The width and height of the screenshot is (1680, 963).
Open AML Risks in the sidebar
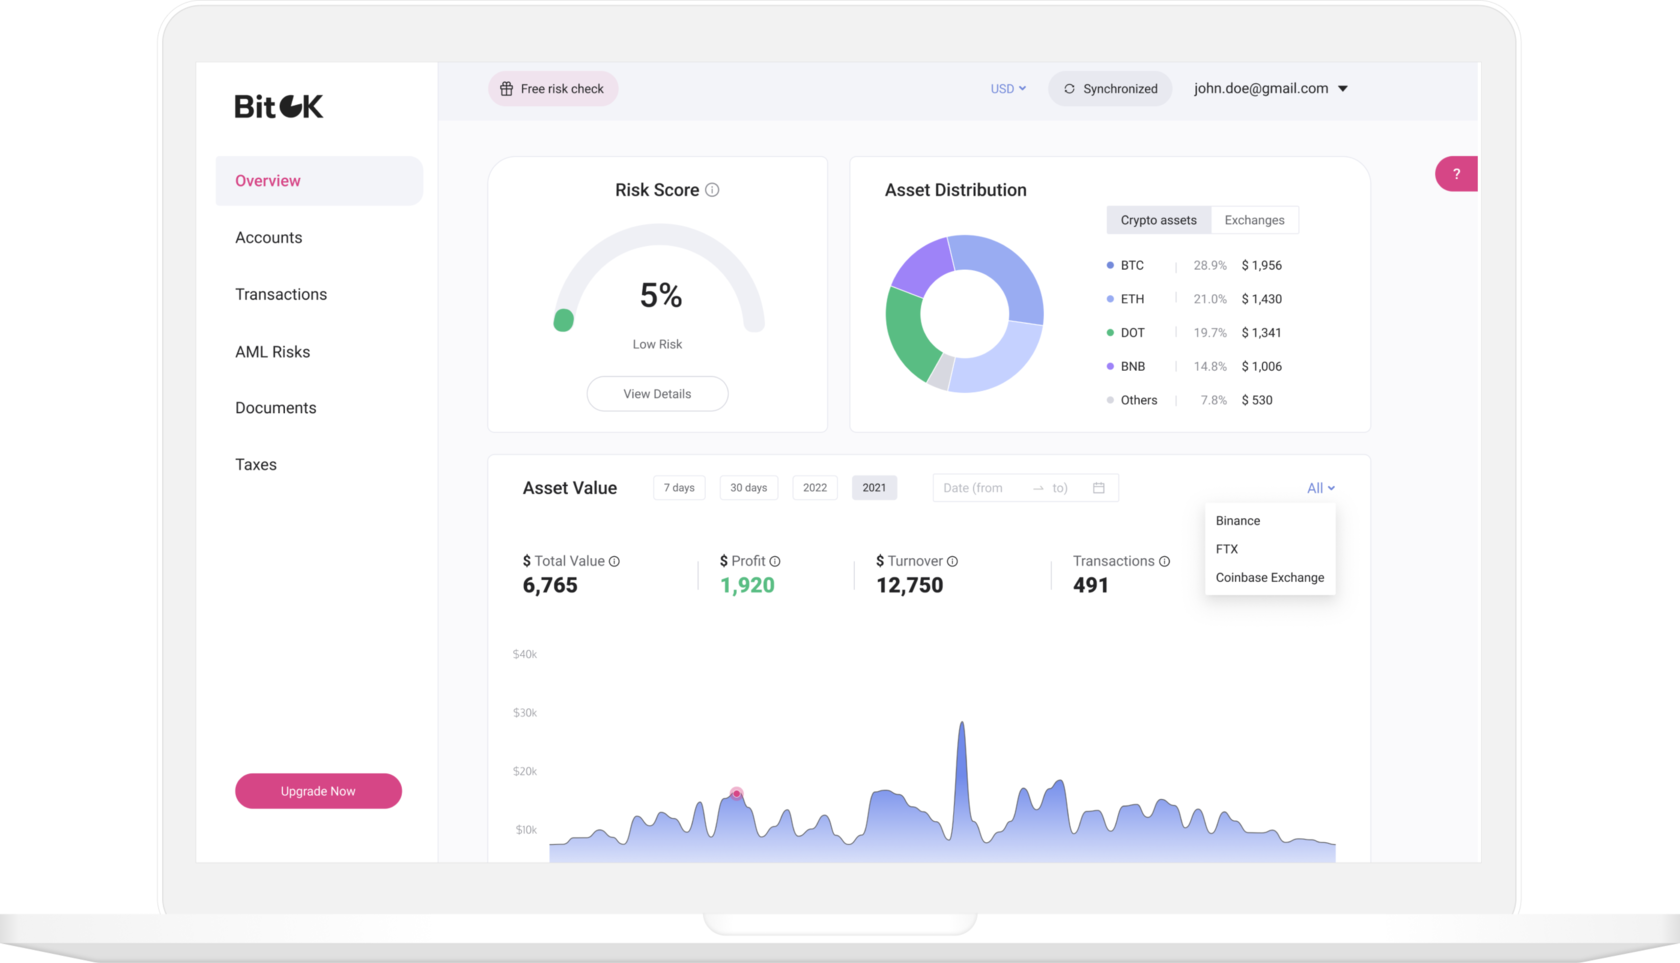coord(273,352)
